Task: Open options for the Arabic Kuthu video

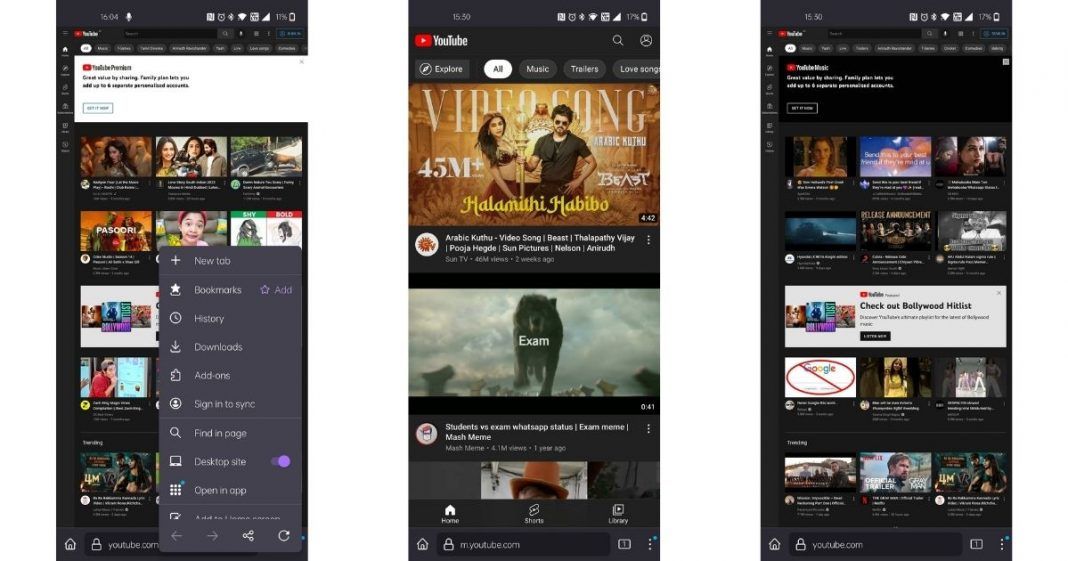Action: click(x=648, y=240)
